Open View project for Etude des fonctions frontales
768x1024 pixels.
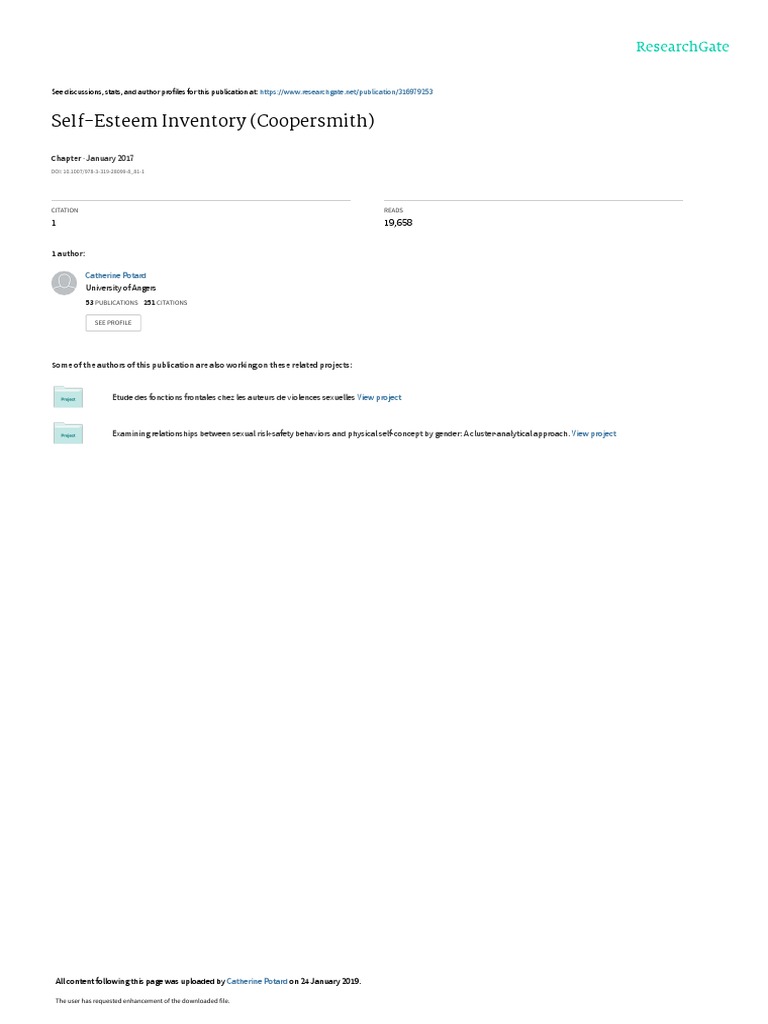[379, 397]
